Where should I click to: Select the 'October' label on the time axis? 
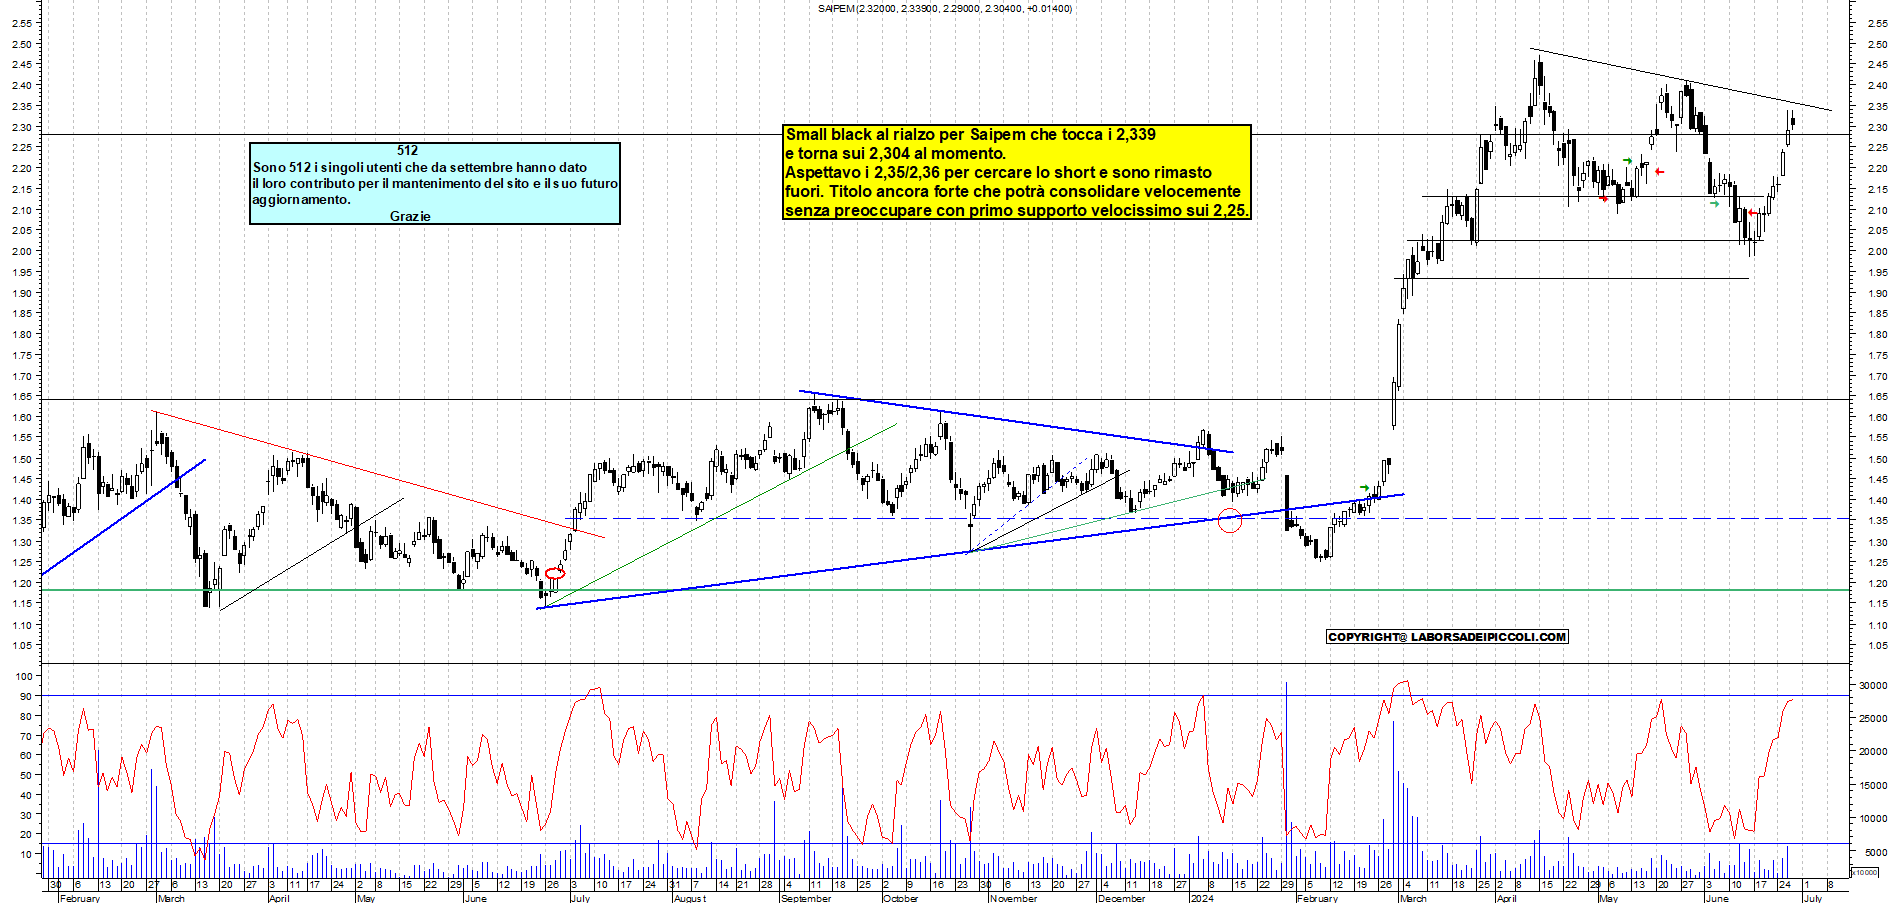tap(900, 898)
